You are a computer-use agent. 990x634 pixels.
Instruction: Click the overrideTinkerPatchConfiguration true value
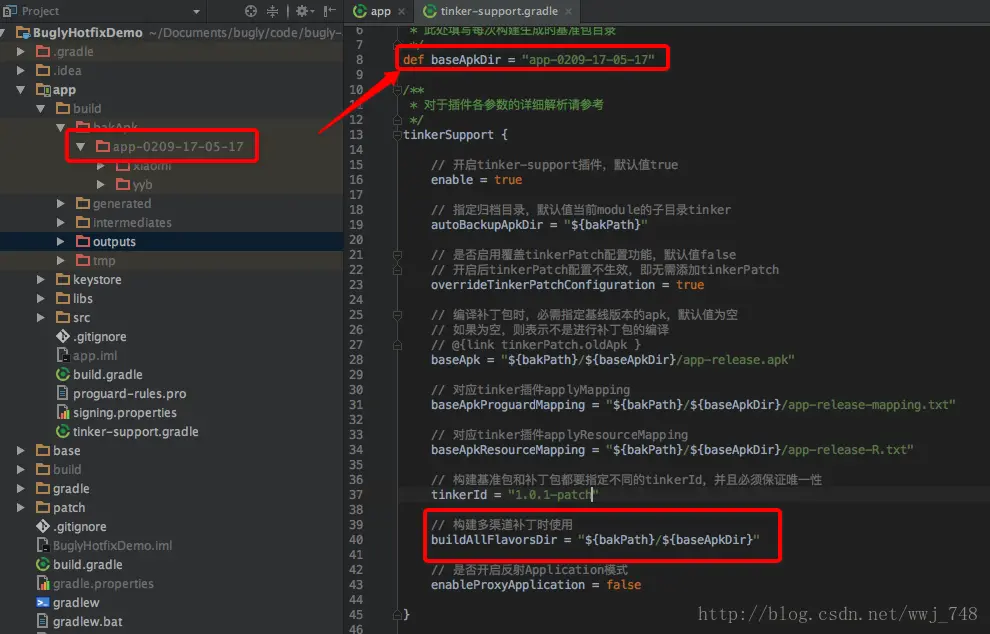pyautogui.click(x=689, y=285)
